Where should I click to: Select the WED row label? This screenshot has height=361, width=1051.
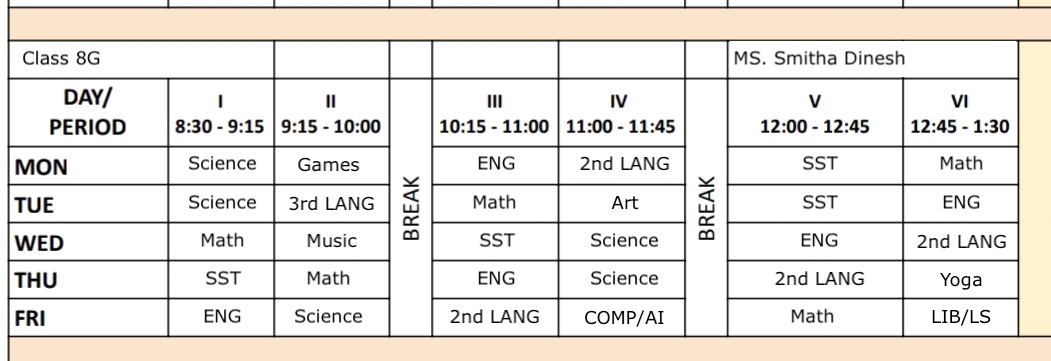[x=88, y=241]
